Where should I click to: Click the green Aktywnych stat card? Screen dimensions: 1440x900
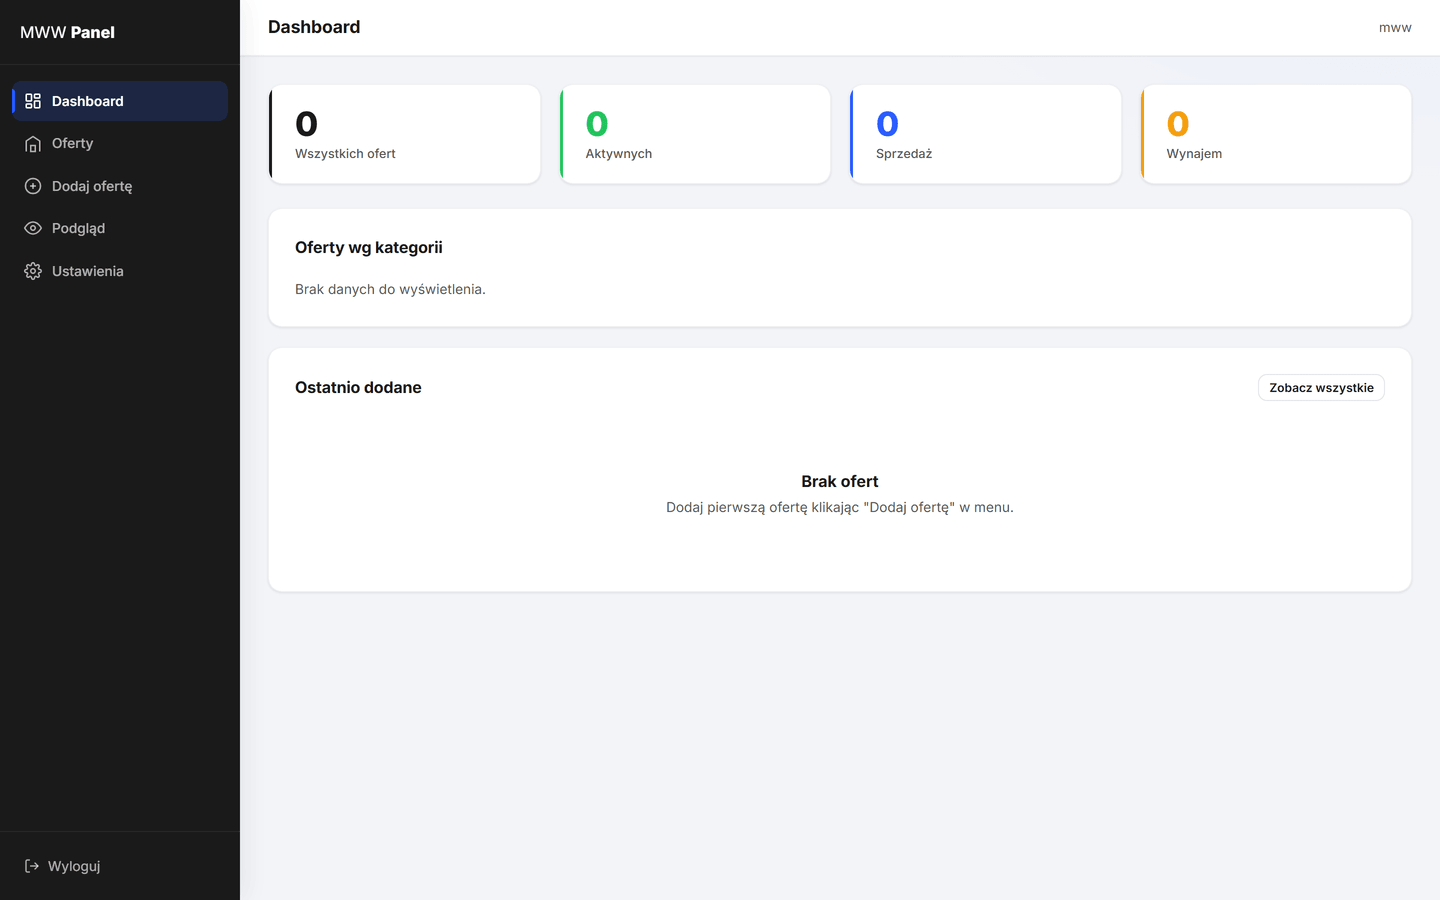(x=695, y=134)
